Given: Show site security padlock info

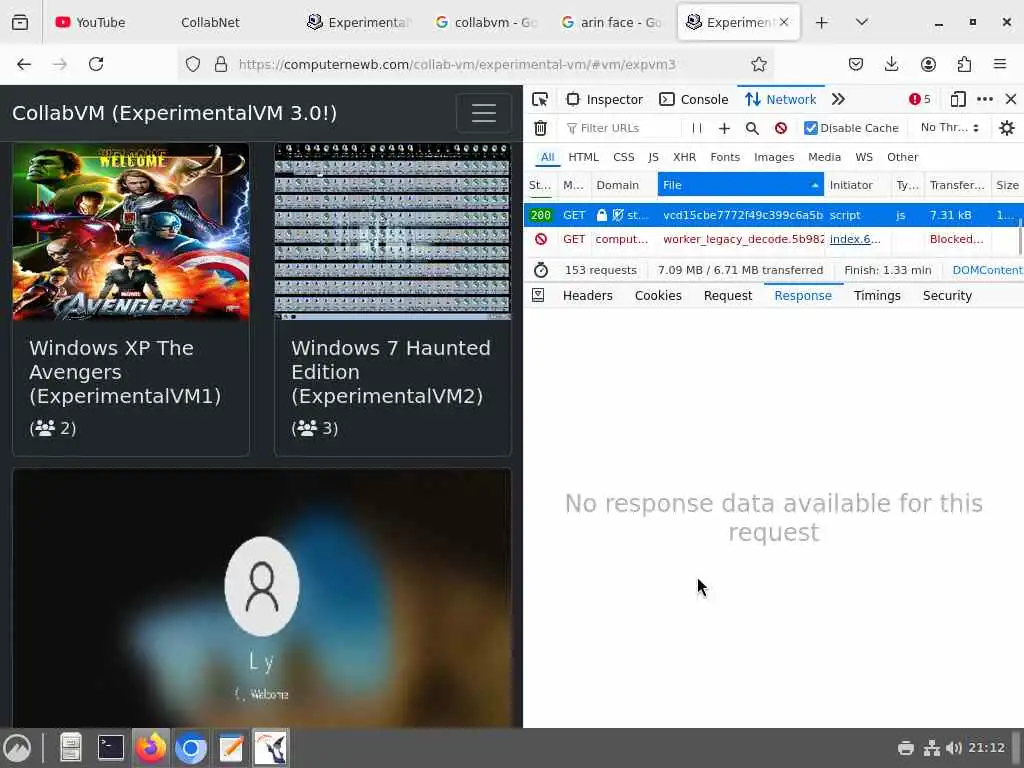Looking at the screenshot, I should tap(221, 64).
